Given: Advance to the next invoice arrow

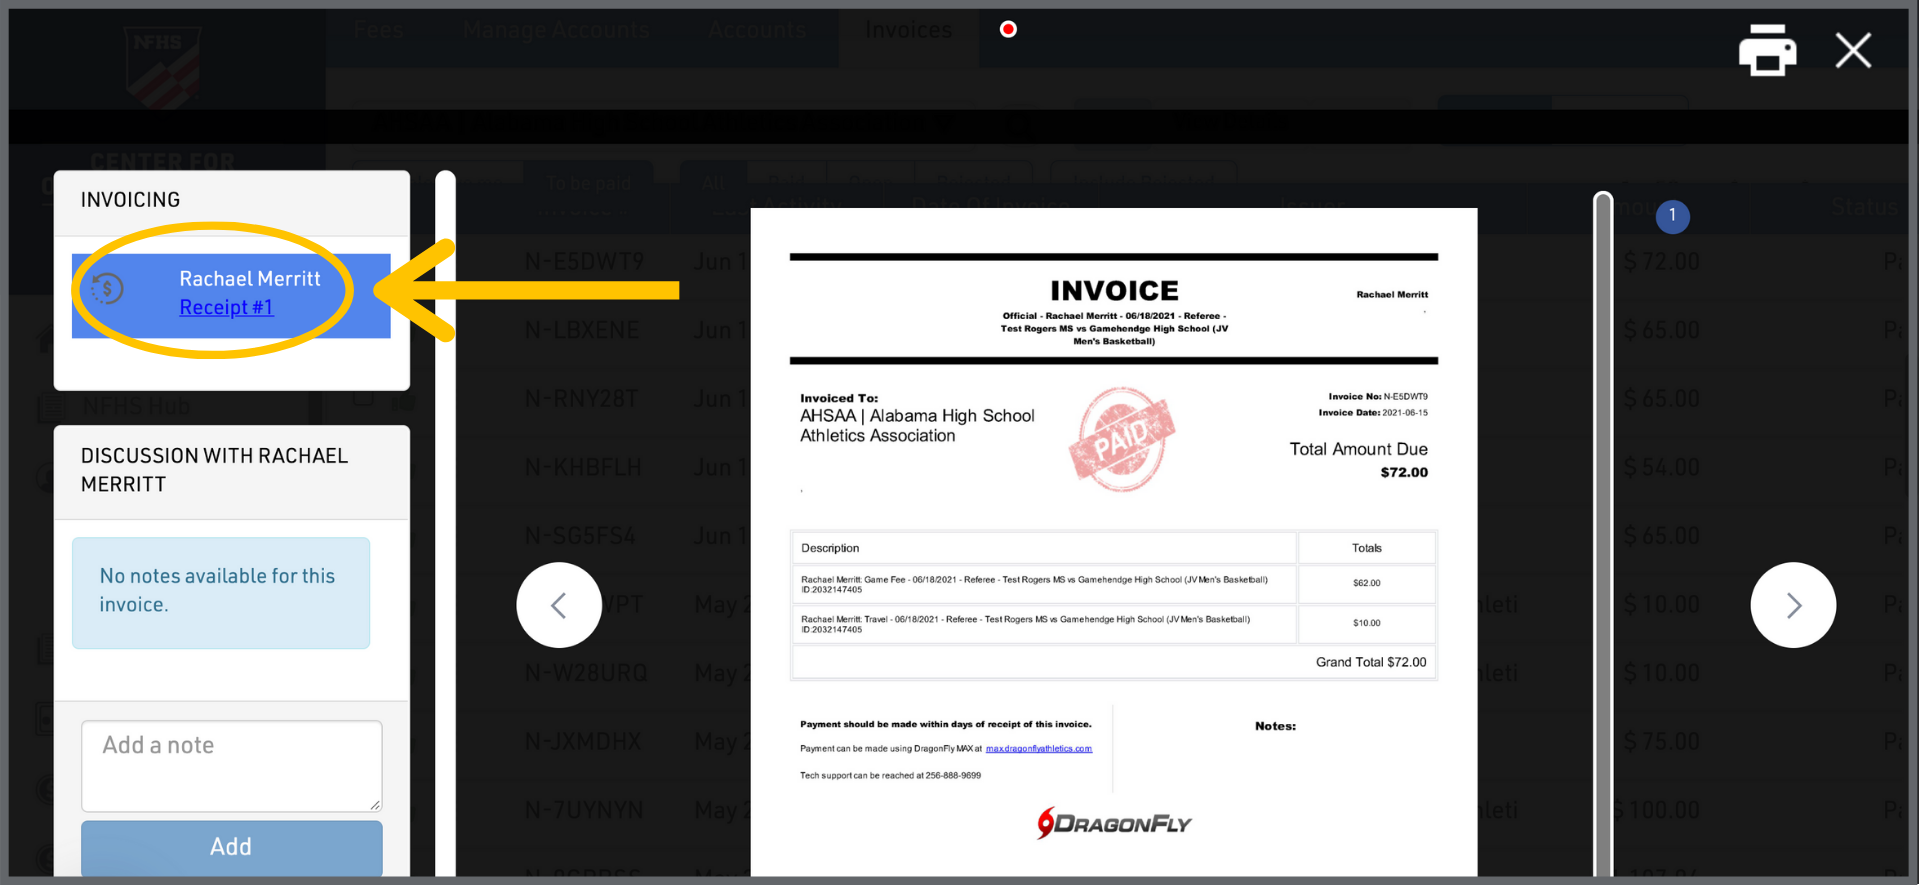Looking at the screenshot, I should 1793,605.
